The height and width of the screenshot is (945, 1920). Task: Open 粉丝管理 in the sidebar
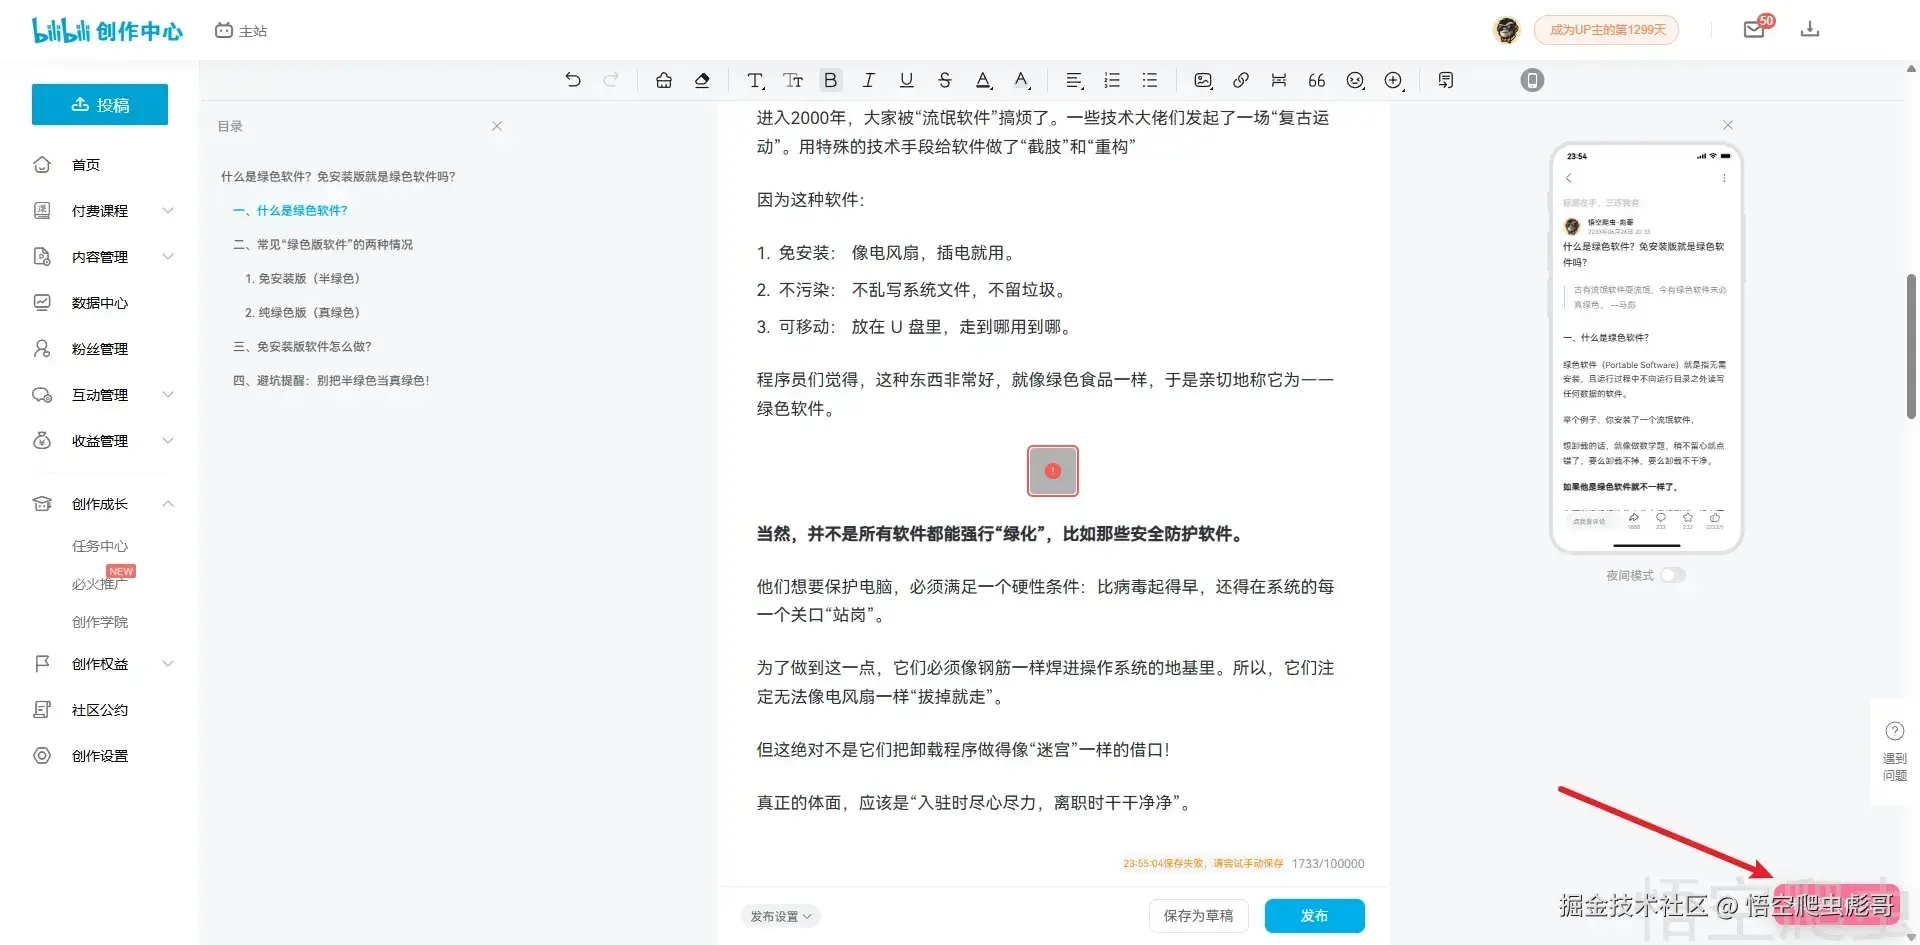(x=100, y=349)
